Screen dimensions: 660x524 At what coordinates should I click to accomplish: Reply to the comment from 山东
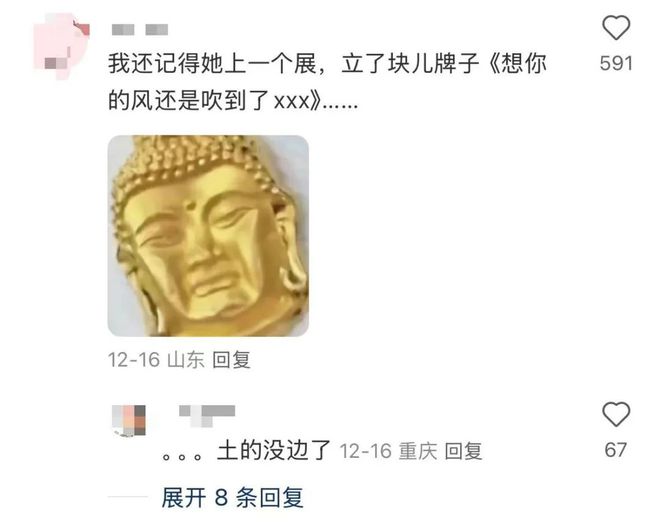[x=232, y=360]
